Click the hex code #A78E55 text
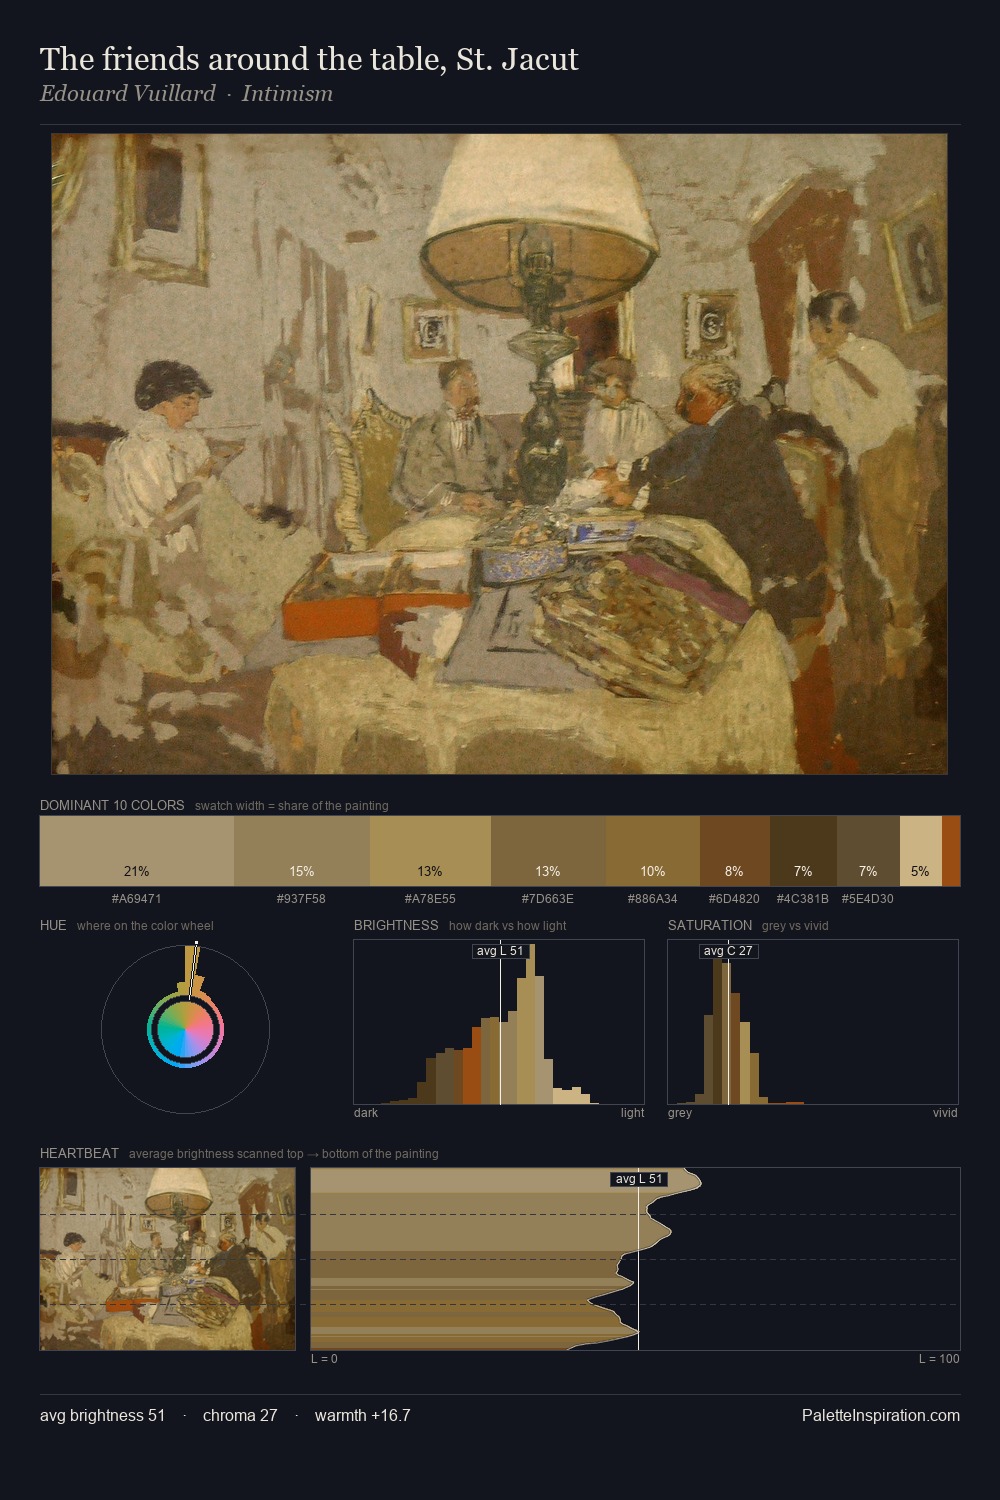 (430, 899)
